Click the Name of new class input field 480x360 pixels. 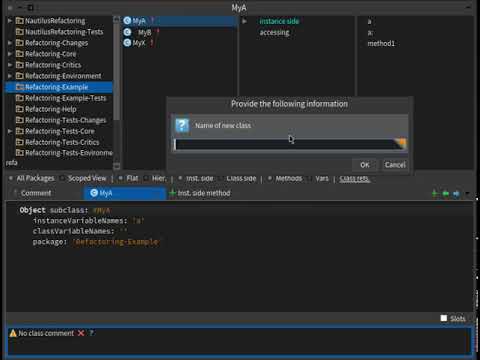click(x=290, y=144)
